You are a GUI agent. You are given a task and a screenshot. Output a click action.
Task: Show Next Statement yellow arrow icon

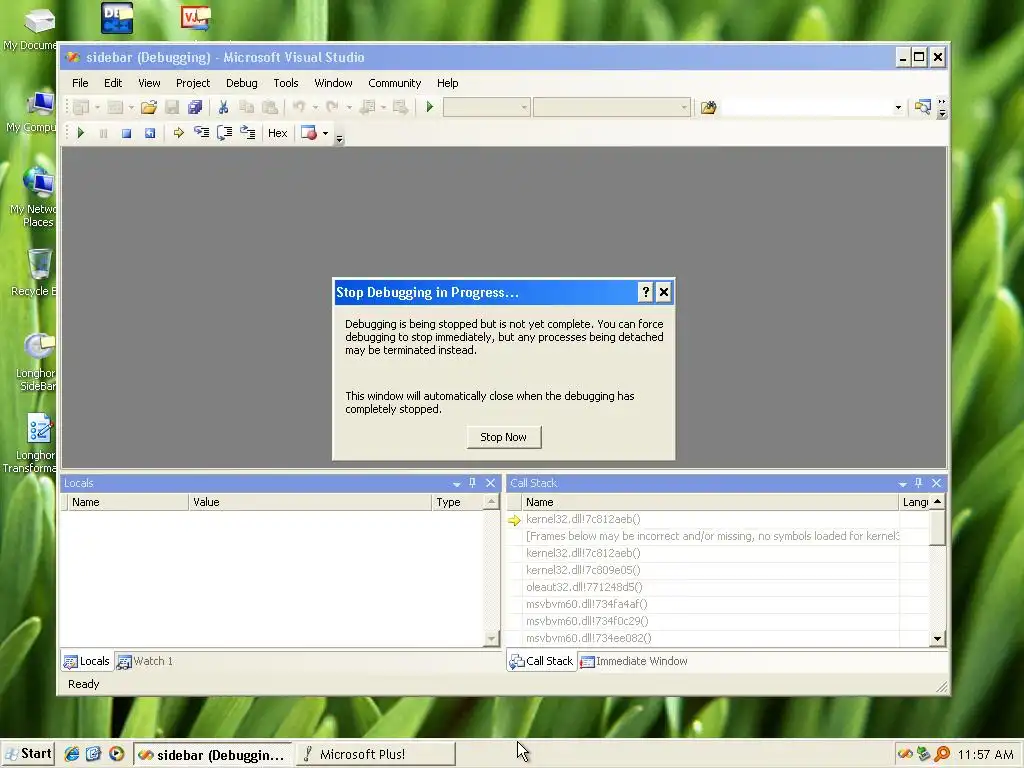click(x=178, y=133)
